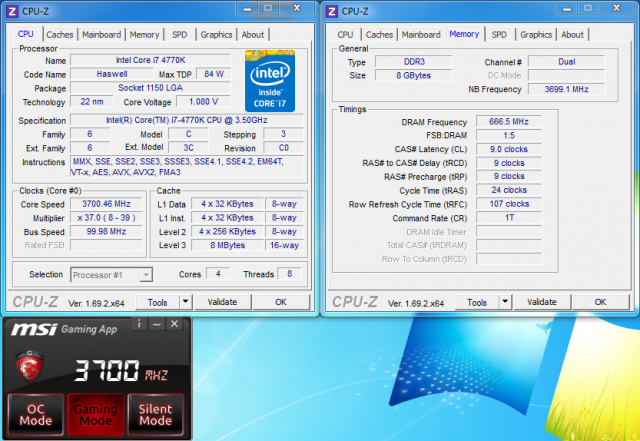This screenshot has height=441, width=640.
Task: Click the Technology value 22 nm
Action: 91,102
